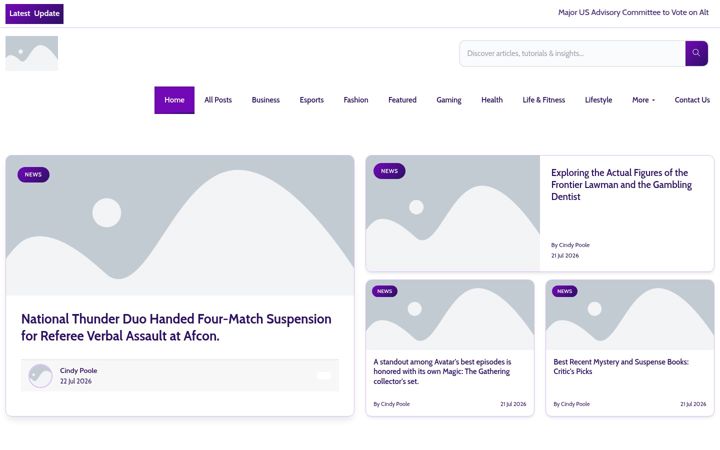Open Best Recent Mystery and Suspense Books article
This screenshot has width=720, height=450.
pyautogui.click(x=621, y=366)
